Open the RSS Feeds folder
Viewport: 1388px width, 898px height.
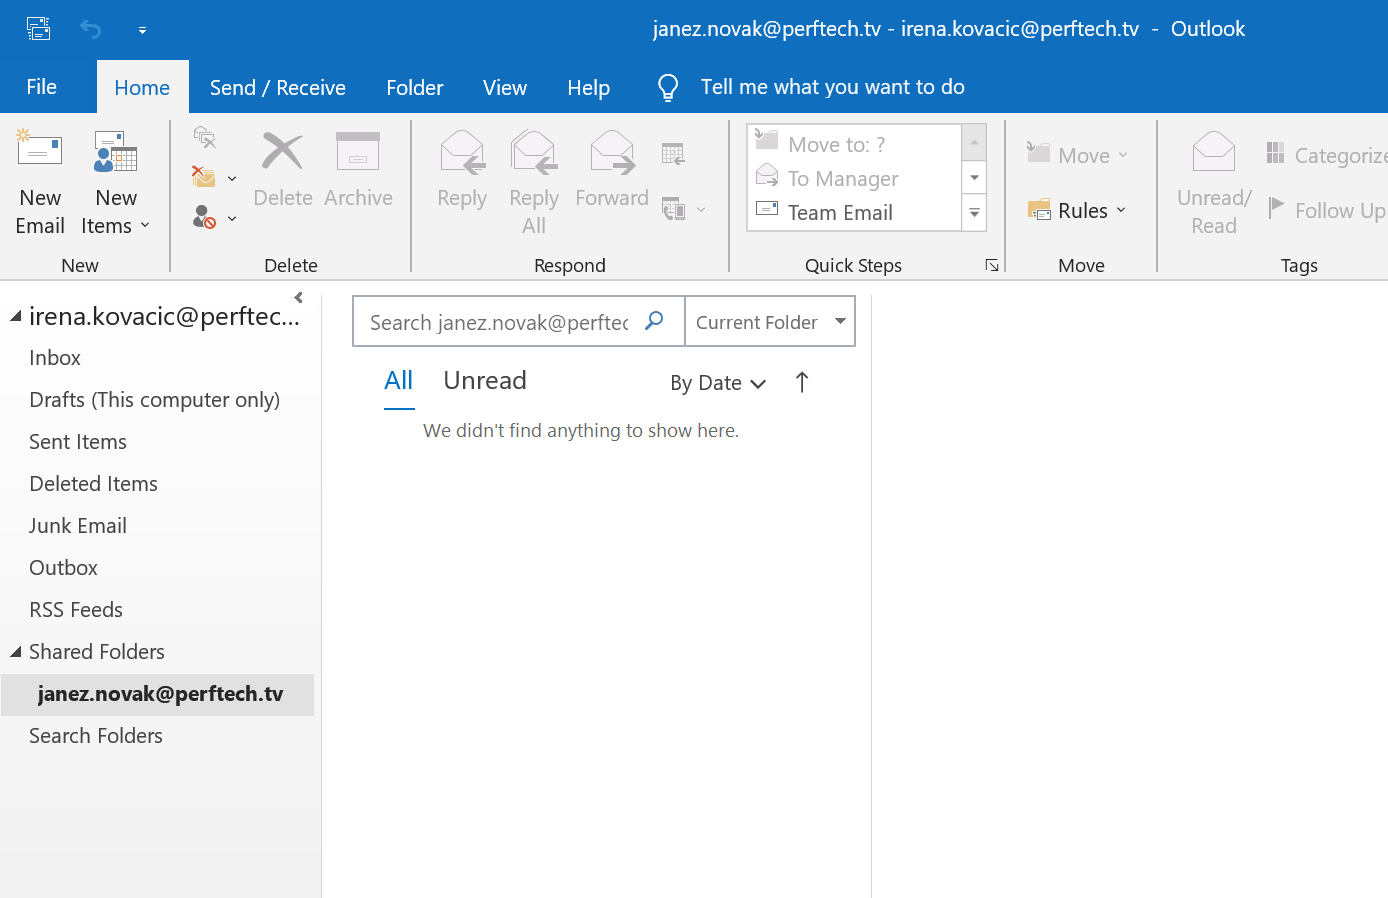pos(76,610)
